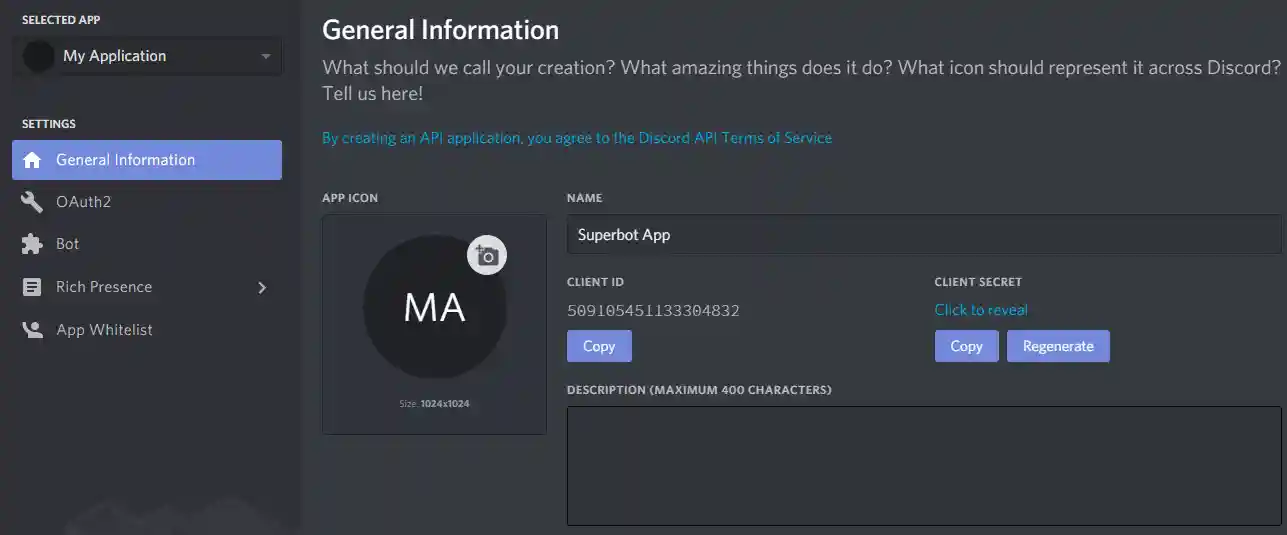Click the wrench icon for OAuth2
The width and height of the screenshot is (1287, 535).
click(33, 202)
